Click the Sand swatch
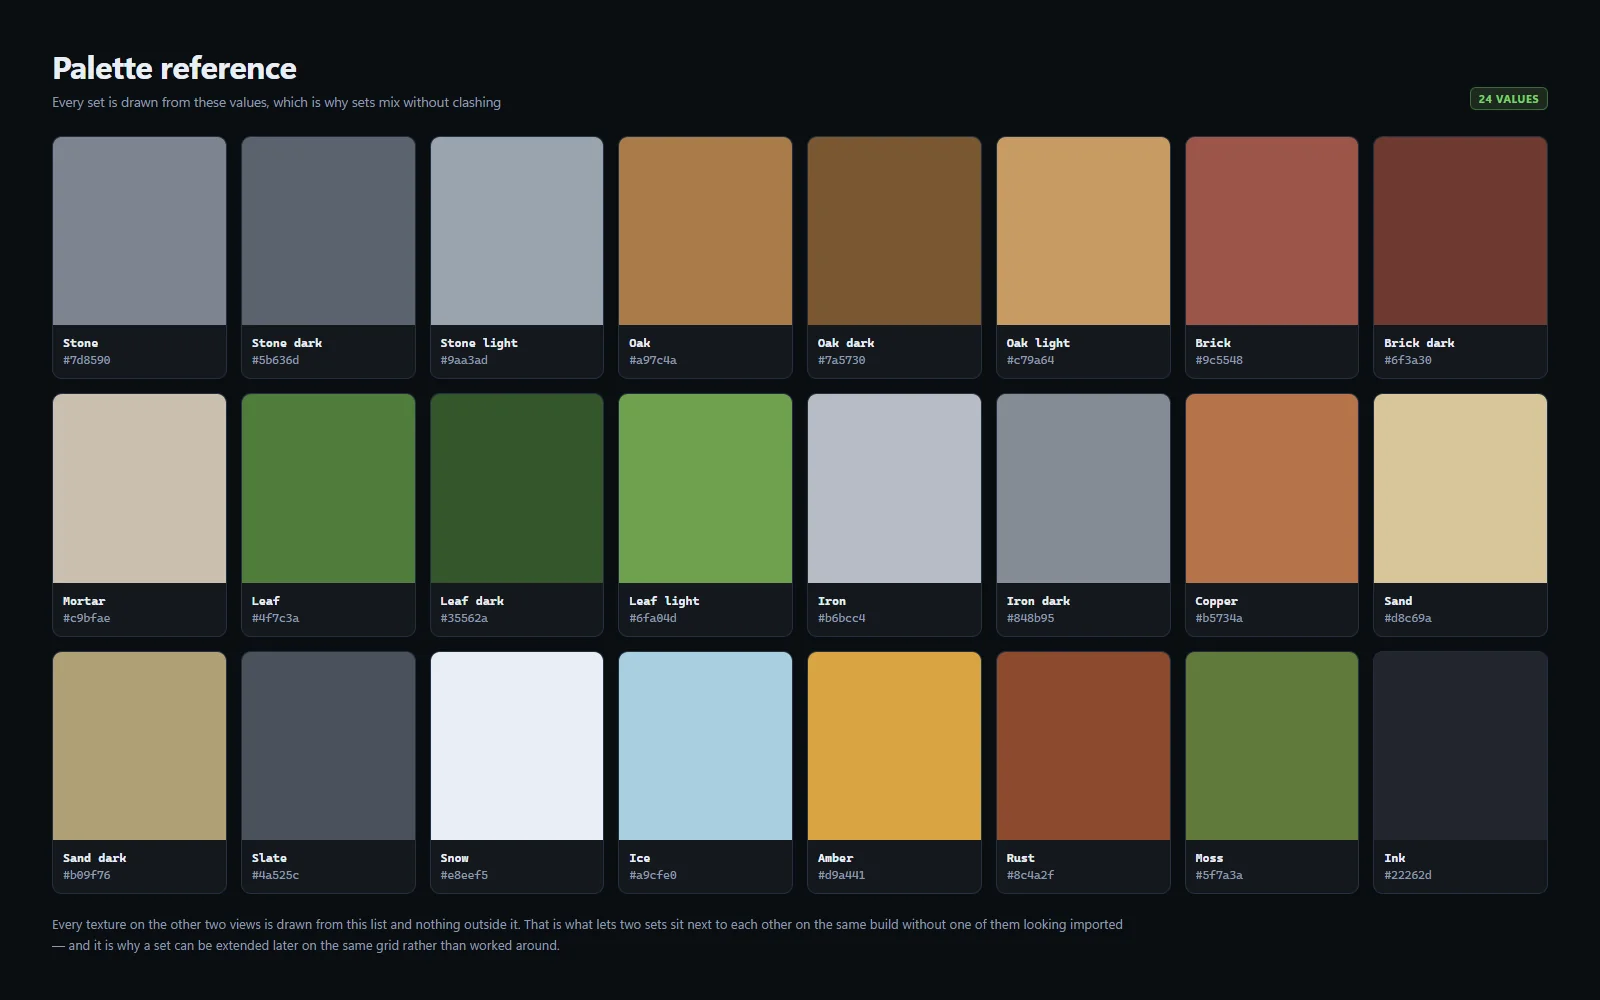1600x1000 pixels. pyautogui.click(x=1460, y=488)
